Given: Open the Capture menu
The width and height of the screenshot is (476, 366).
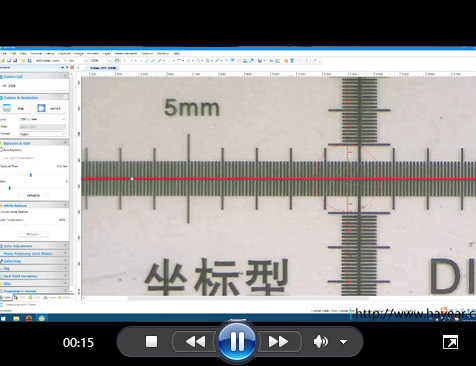Looking at the screenshot, I should (x=64, y=53).
